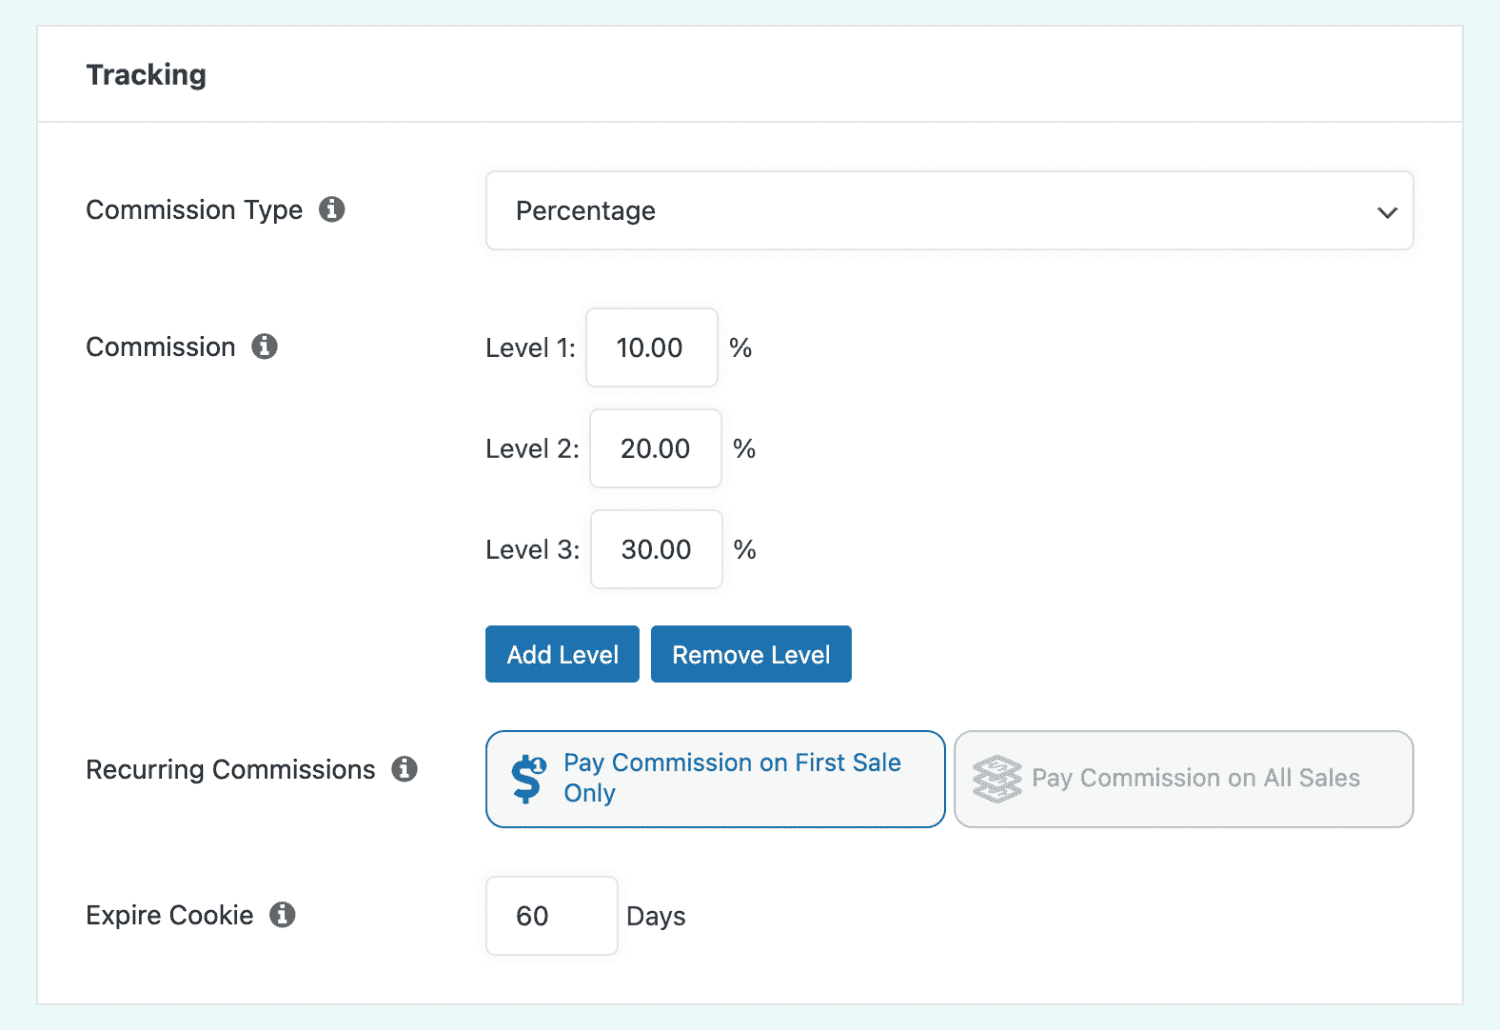Click the dollar sign icon on First Sale button
Viewport: 1500px width, 1030px height.
528,779
